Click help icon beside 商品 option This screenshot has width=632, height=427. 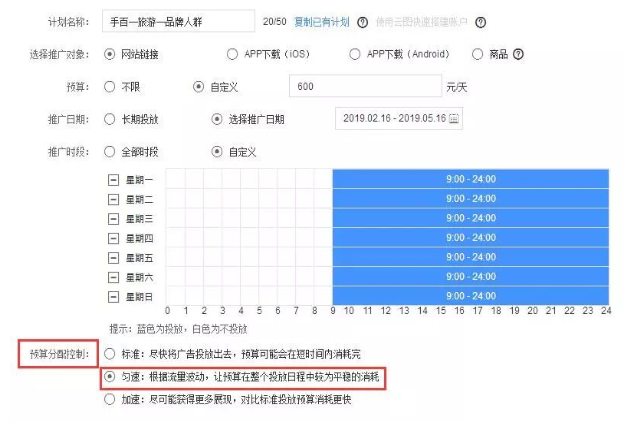[518, 54]
